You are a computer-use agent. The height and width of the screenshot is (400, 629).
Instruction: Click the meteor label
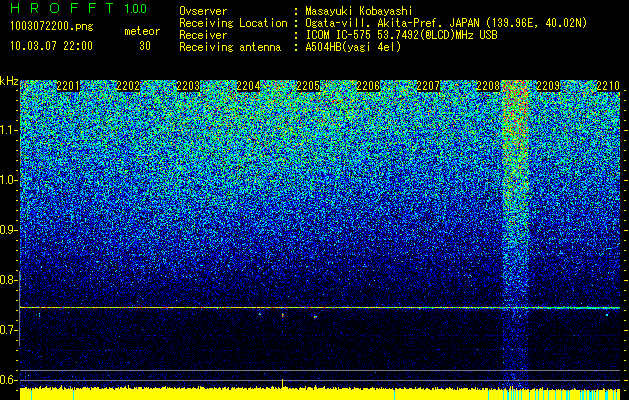[x=142, y=31]
